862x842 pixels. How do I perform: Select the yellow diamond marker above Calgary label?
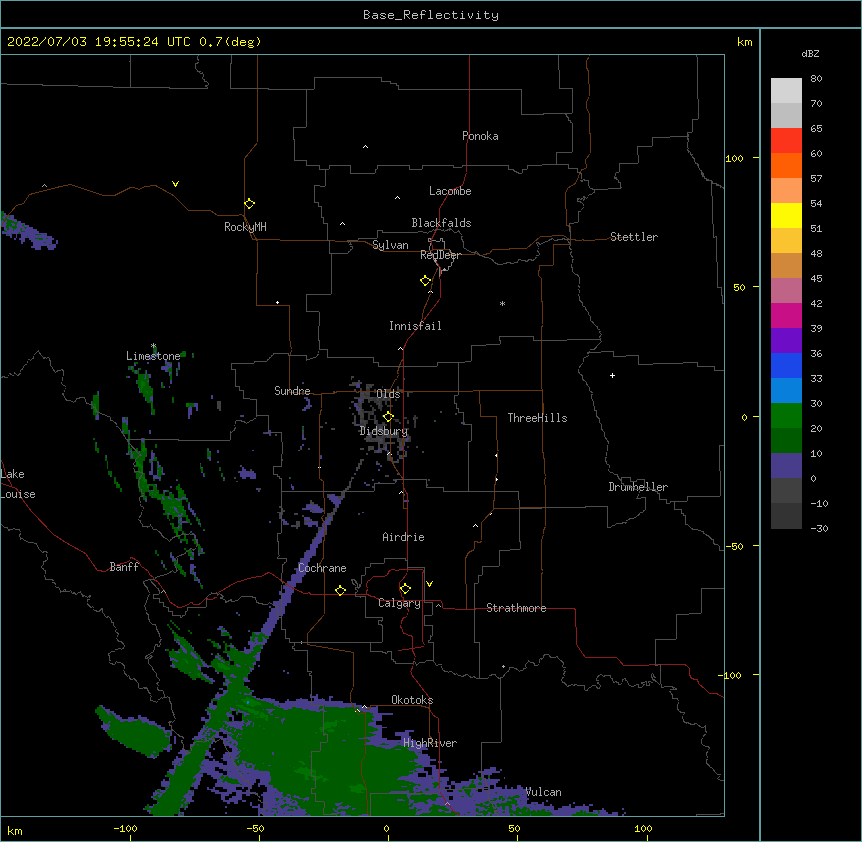[x=405, y=589]
